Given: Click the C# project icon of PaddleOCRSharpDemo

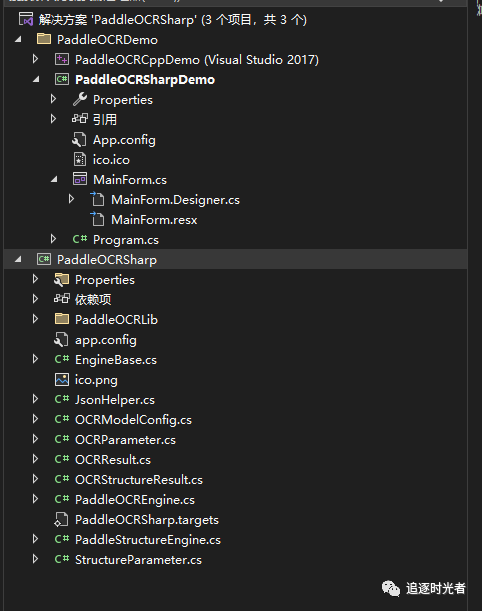Looking at the screenshot, I should [x=62, y=79].
